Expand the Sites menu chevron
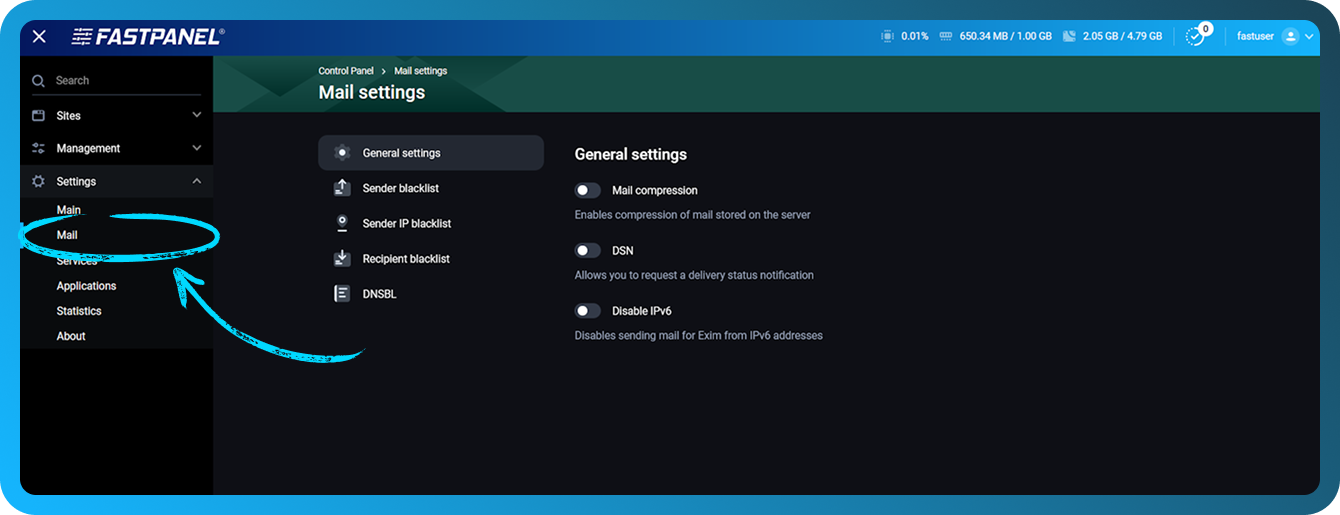This screenshot has width=1340, height=515. 196,116
